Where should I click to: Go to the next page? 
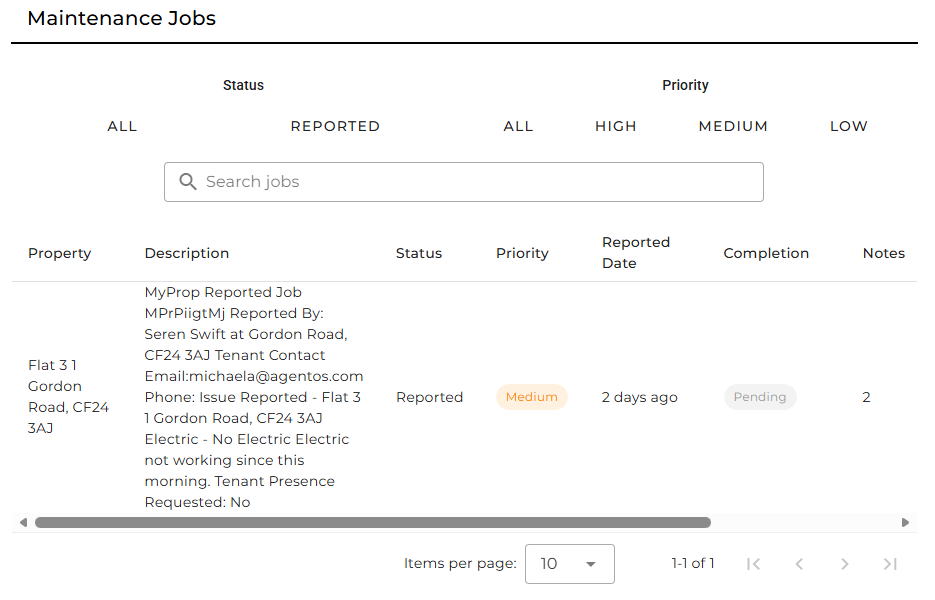coord(845,564)
